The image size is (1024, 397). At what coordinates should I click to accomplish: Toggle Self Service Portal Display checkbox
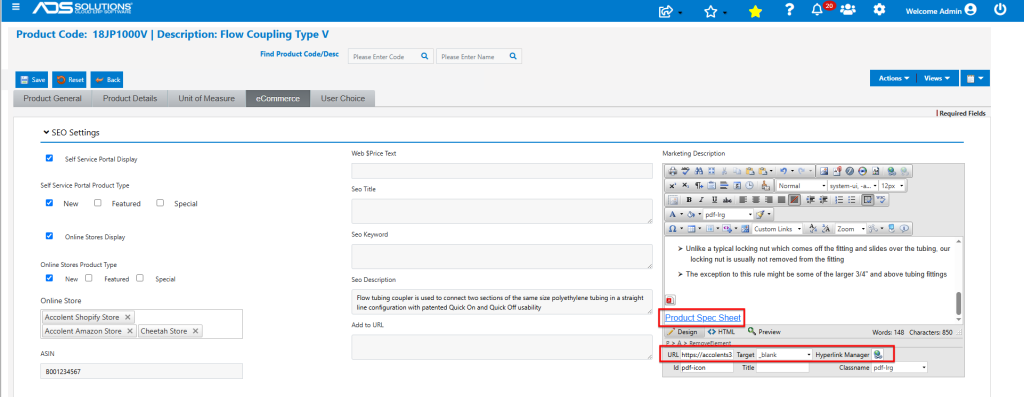coord(50,158)
